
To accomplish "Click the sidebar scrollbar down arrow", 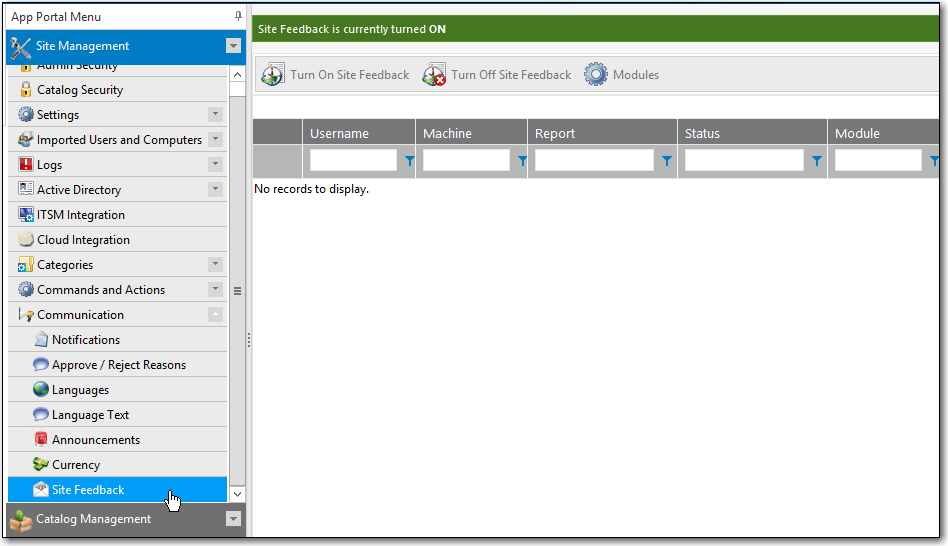I will pyautogui.click(x=237, y=493).
